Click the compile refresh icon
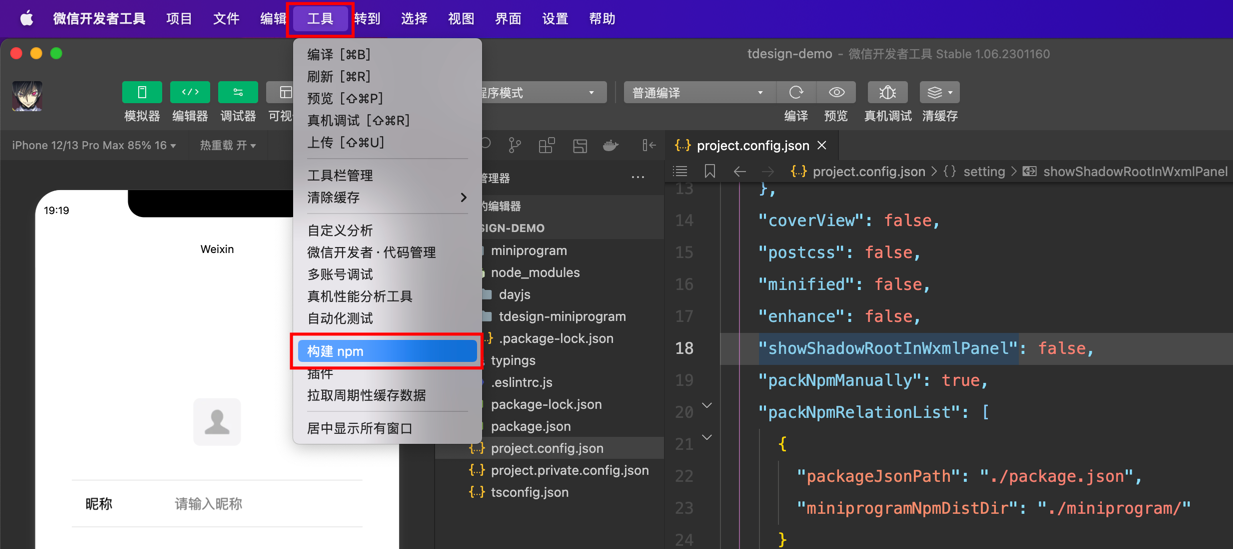 pos(796,93)
